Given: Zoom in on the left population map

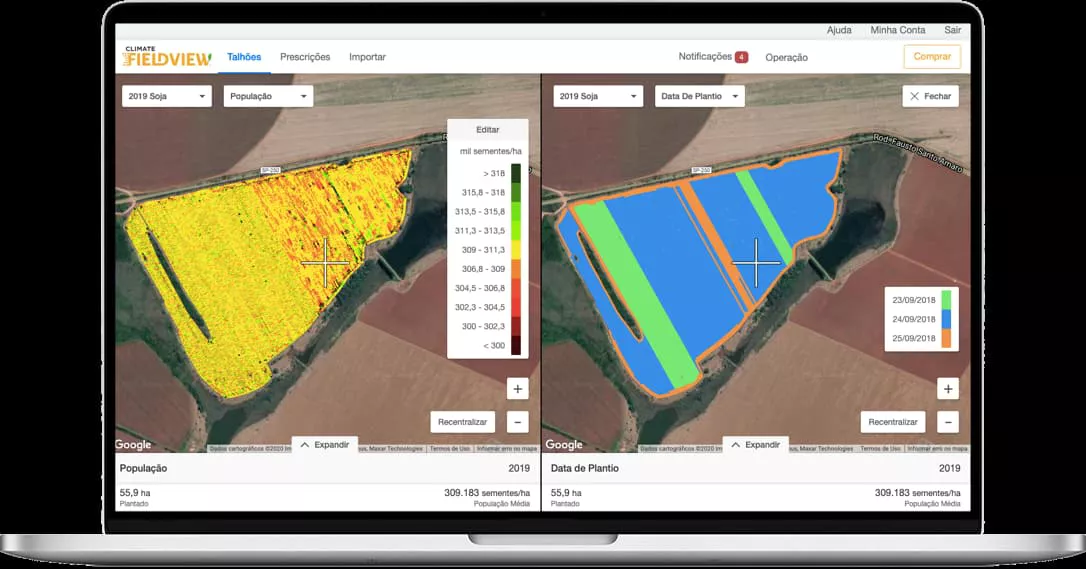Looking at the screenshot, I should (517, 389).
